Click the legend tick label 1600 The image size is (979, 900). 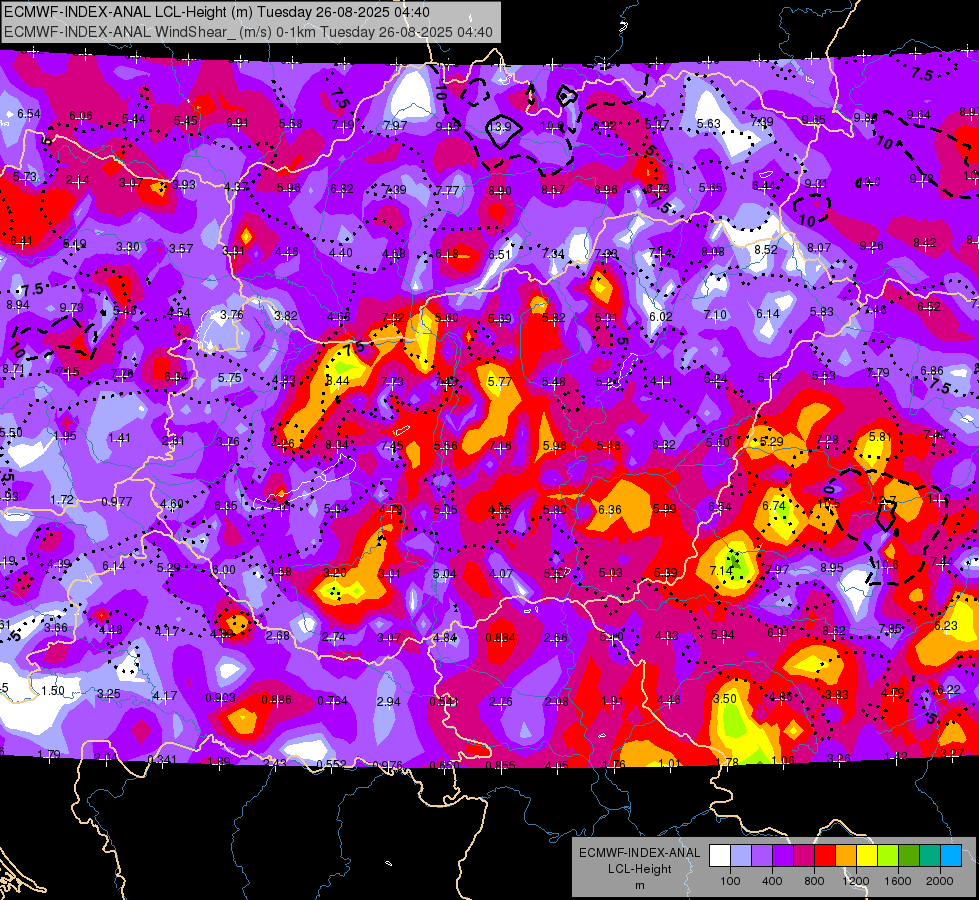898,881
